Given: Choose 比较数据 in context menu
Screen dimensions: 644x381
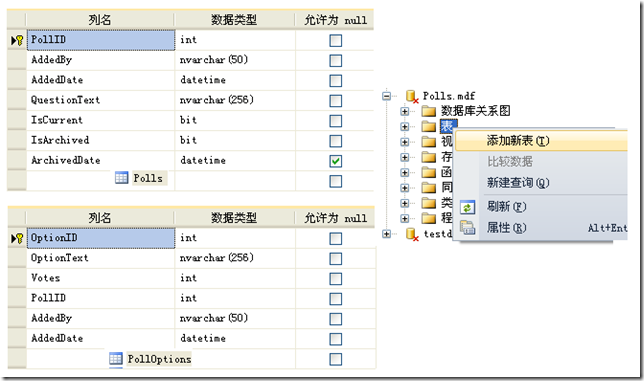Looking at the screenshot, I should coord(541,161).
